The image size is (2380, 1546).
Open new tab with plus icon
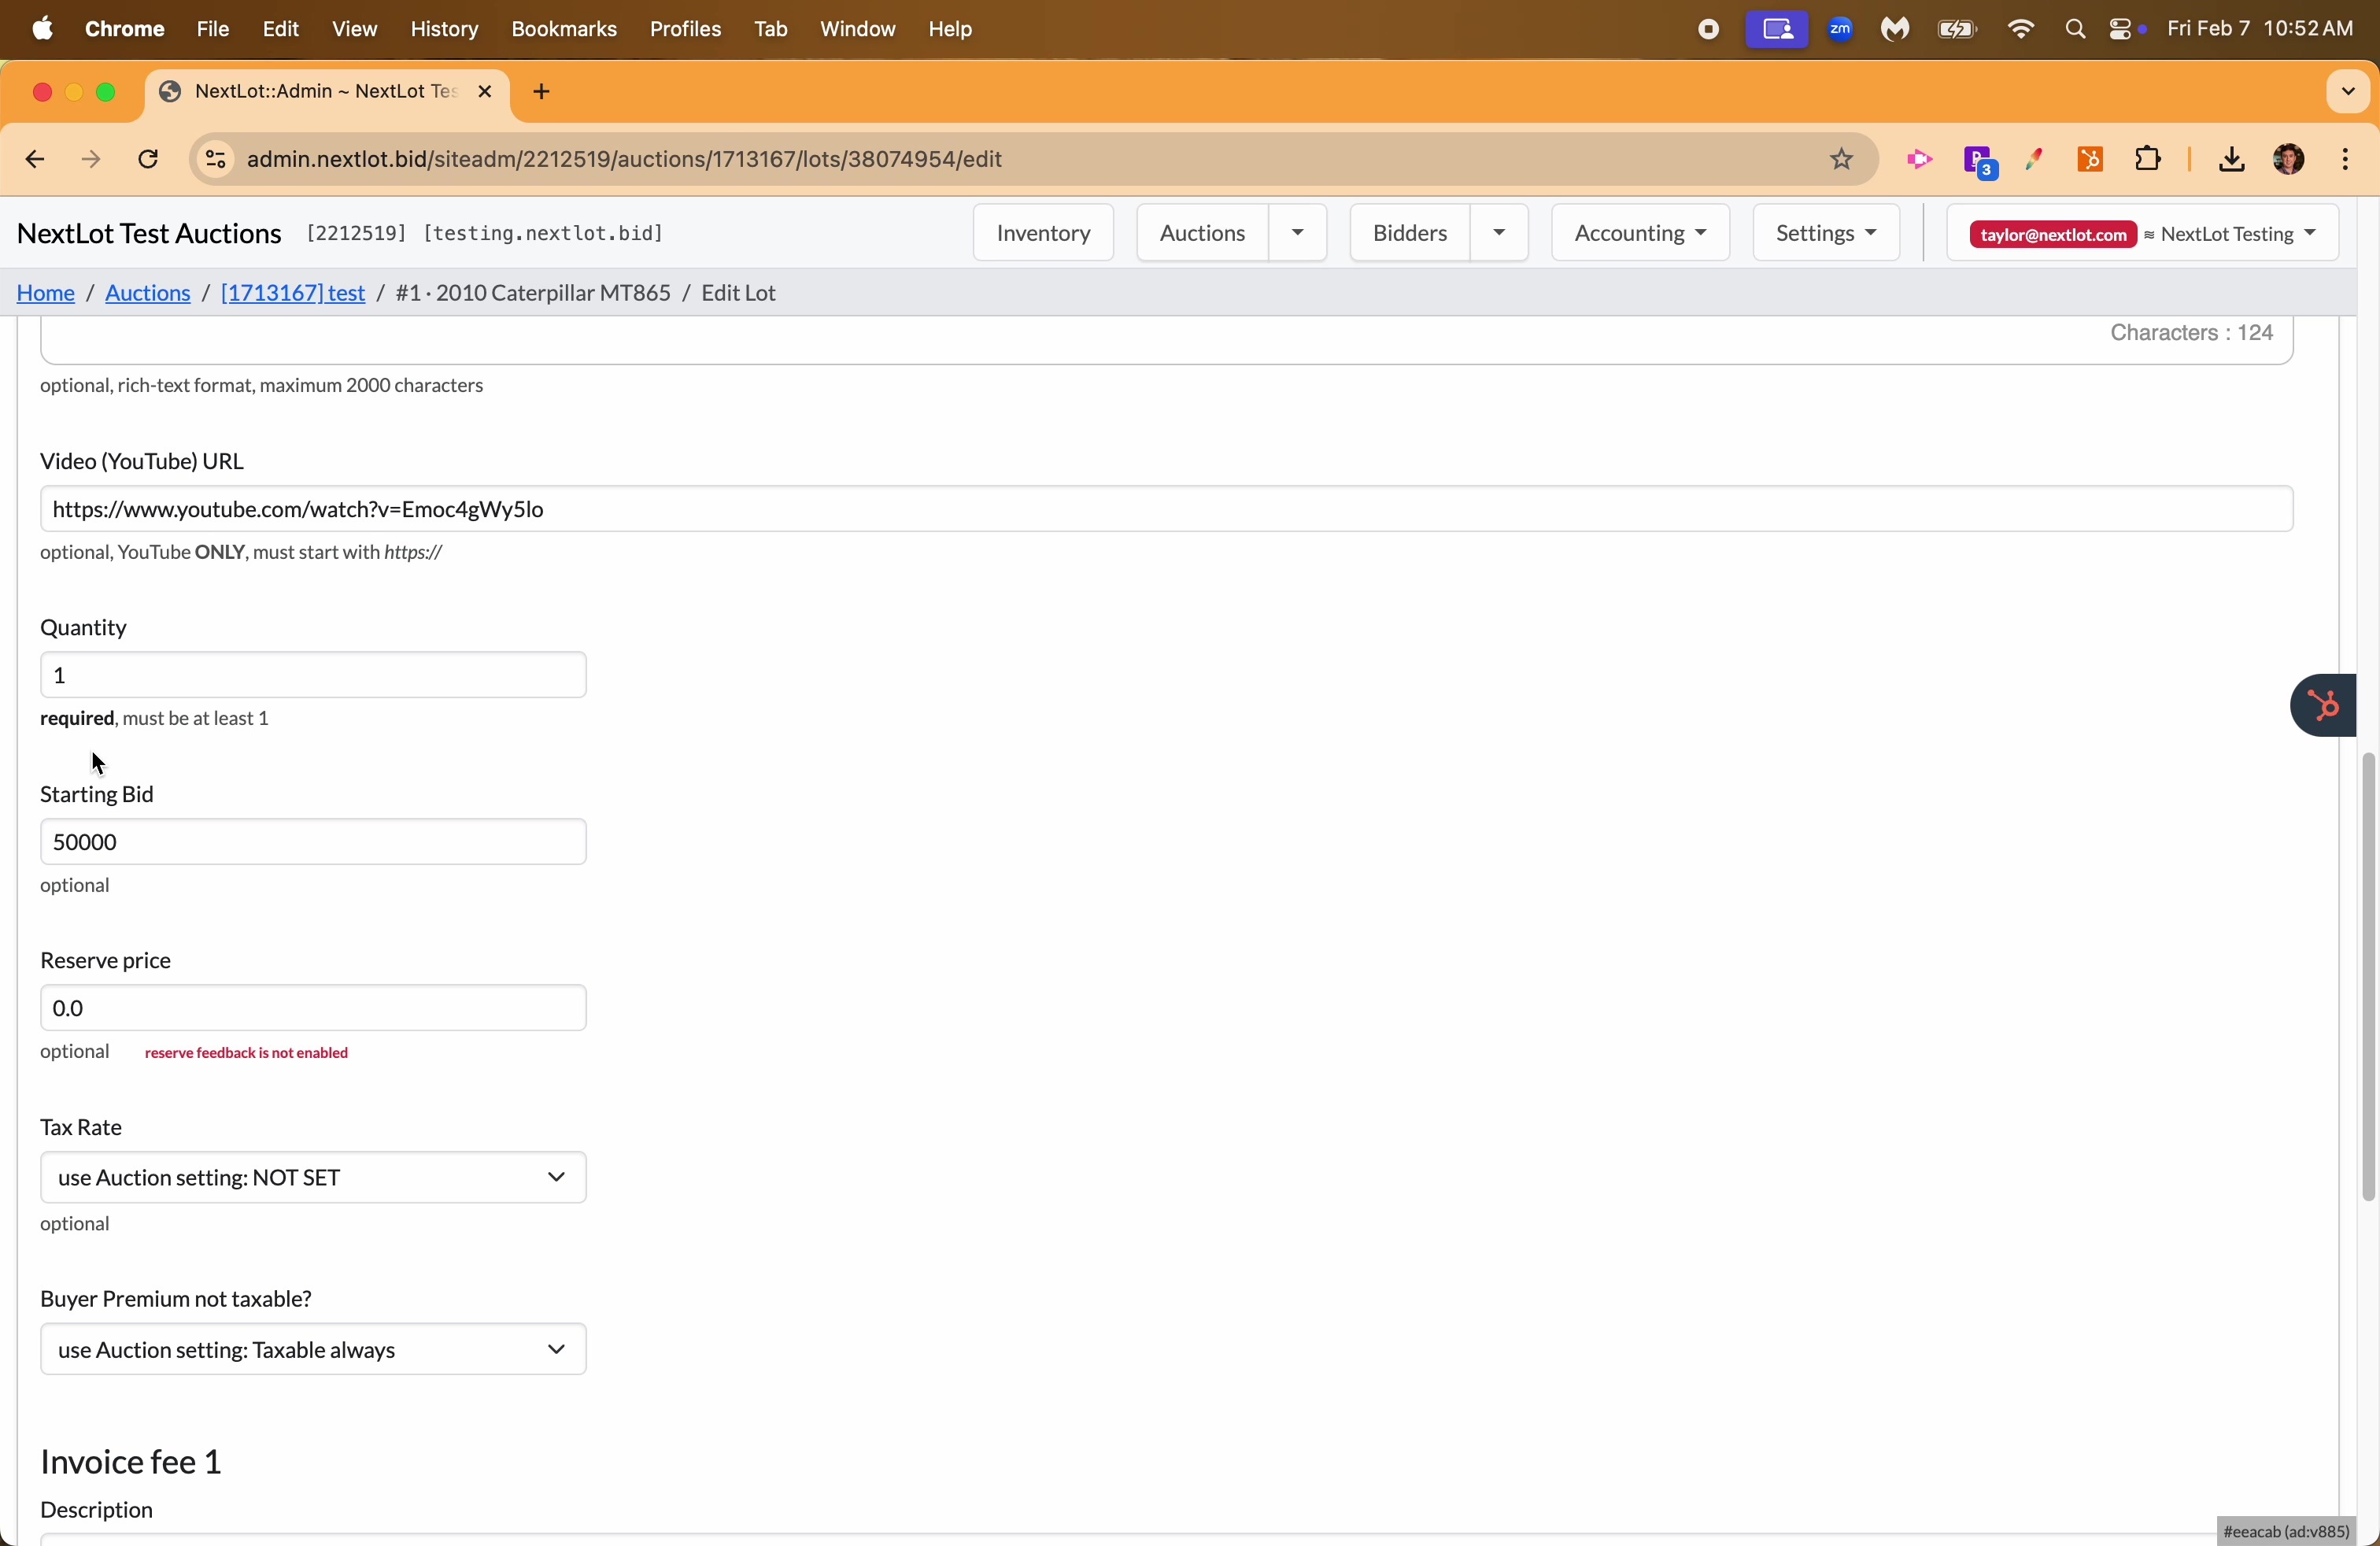tap(542, 92)
